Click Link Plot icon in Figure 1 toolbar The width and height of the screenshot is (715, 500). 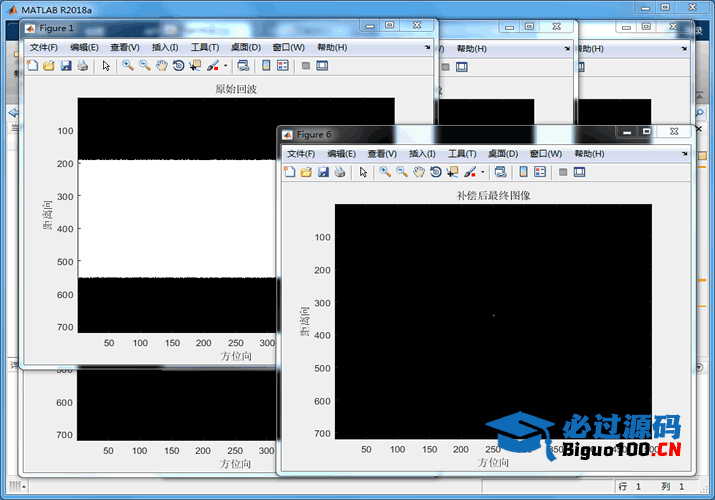(x=244, y=66)
